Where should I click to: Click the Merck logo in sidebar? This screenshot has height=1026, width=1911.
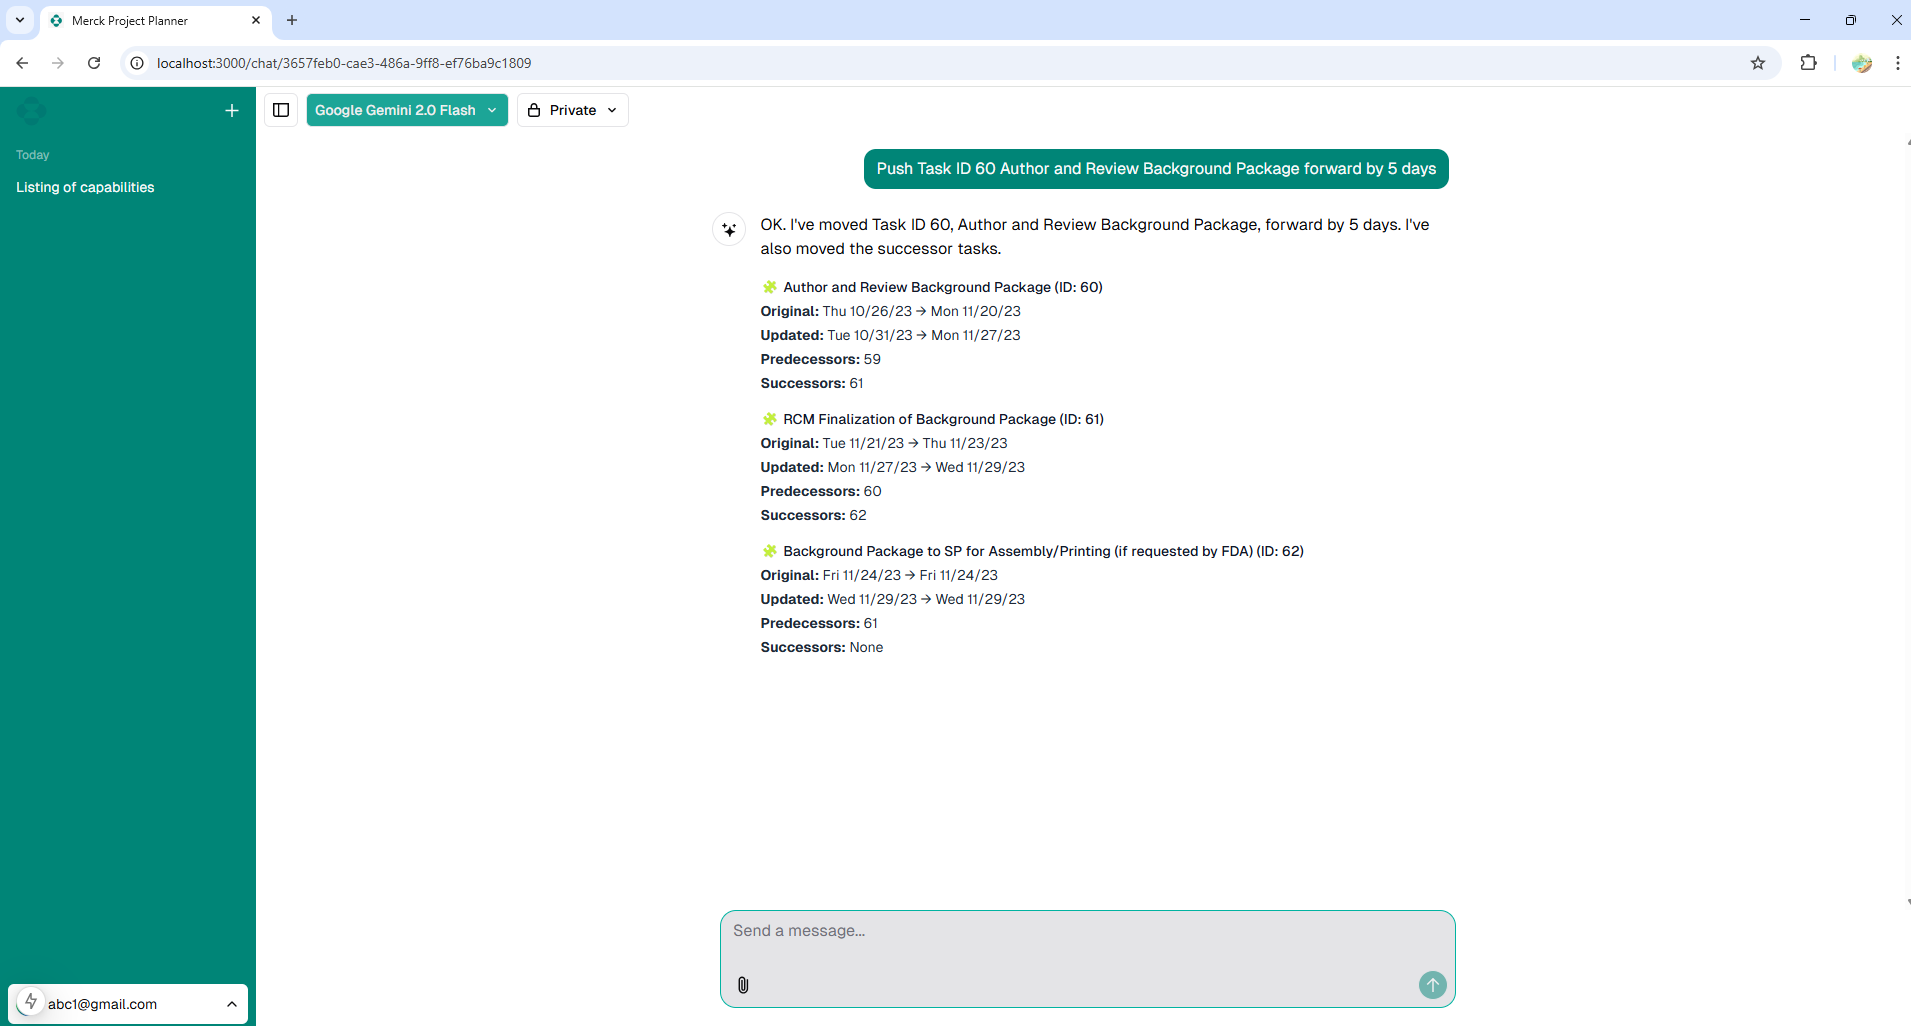[31, 111]
